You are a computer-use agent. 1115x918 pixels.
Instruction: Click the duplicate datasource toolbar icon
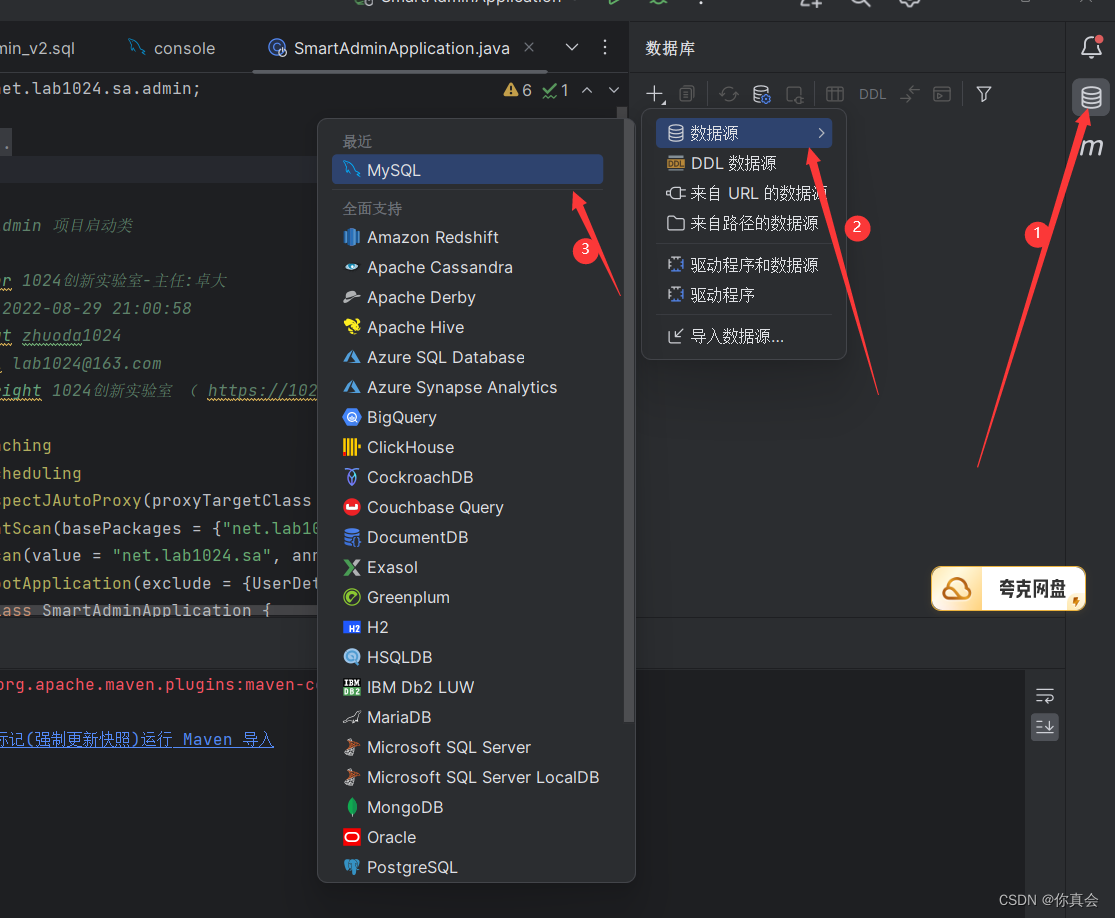tap(687, 94)
